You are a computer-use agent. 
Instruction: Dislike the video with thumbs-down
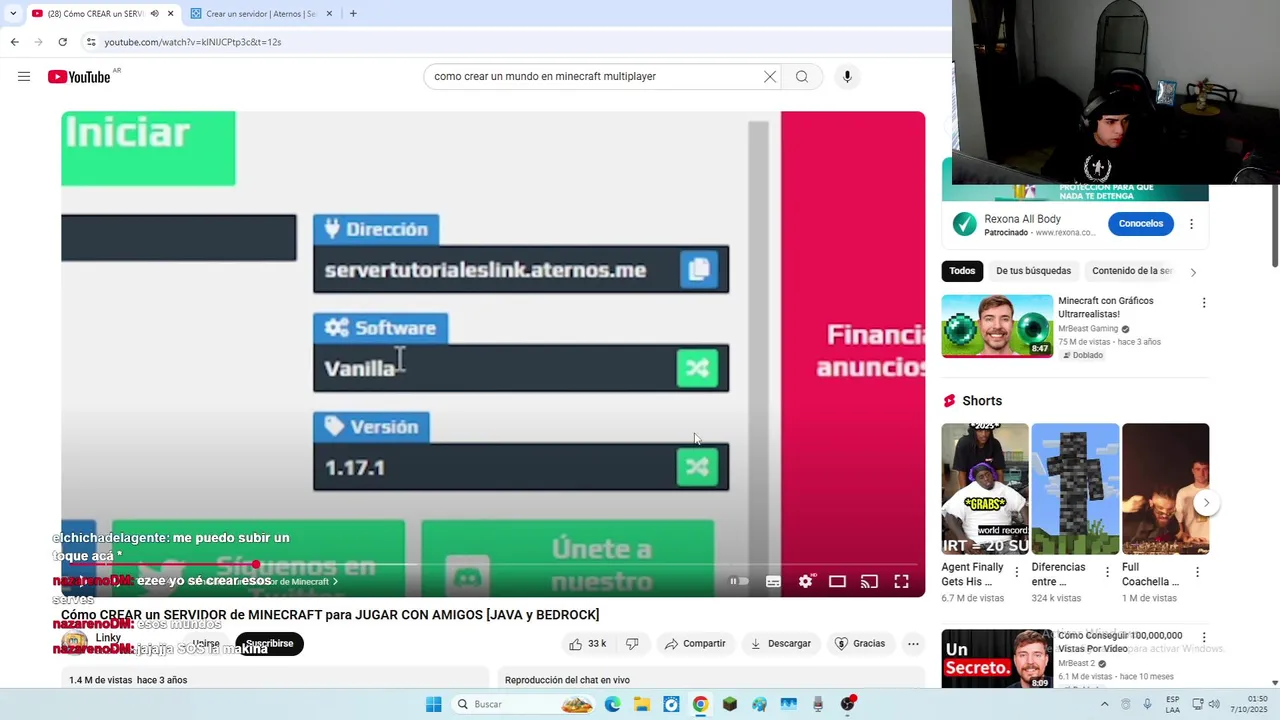pos(632,644)
